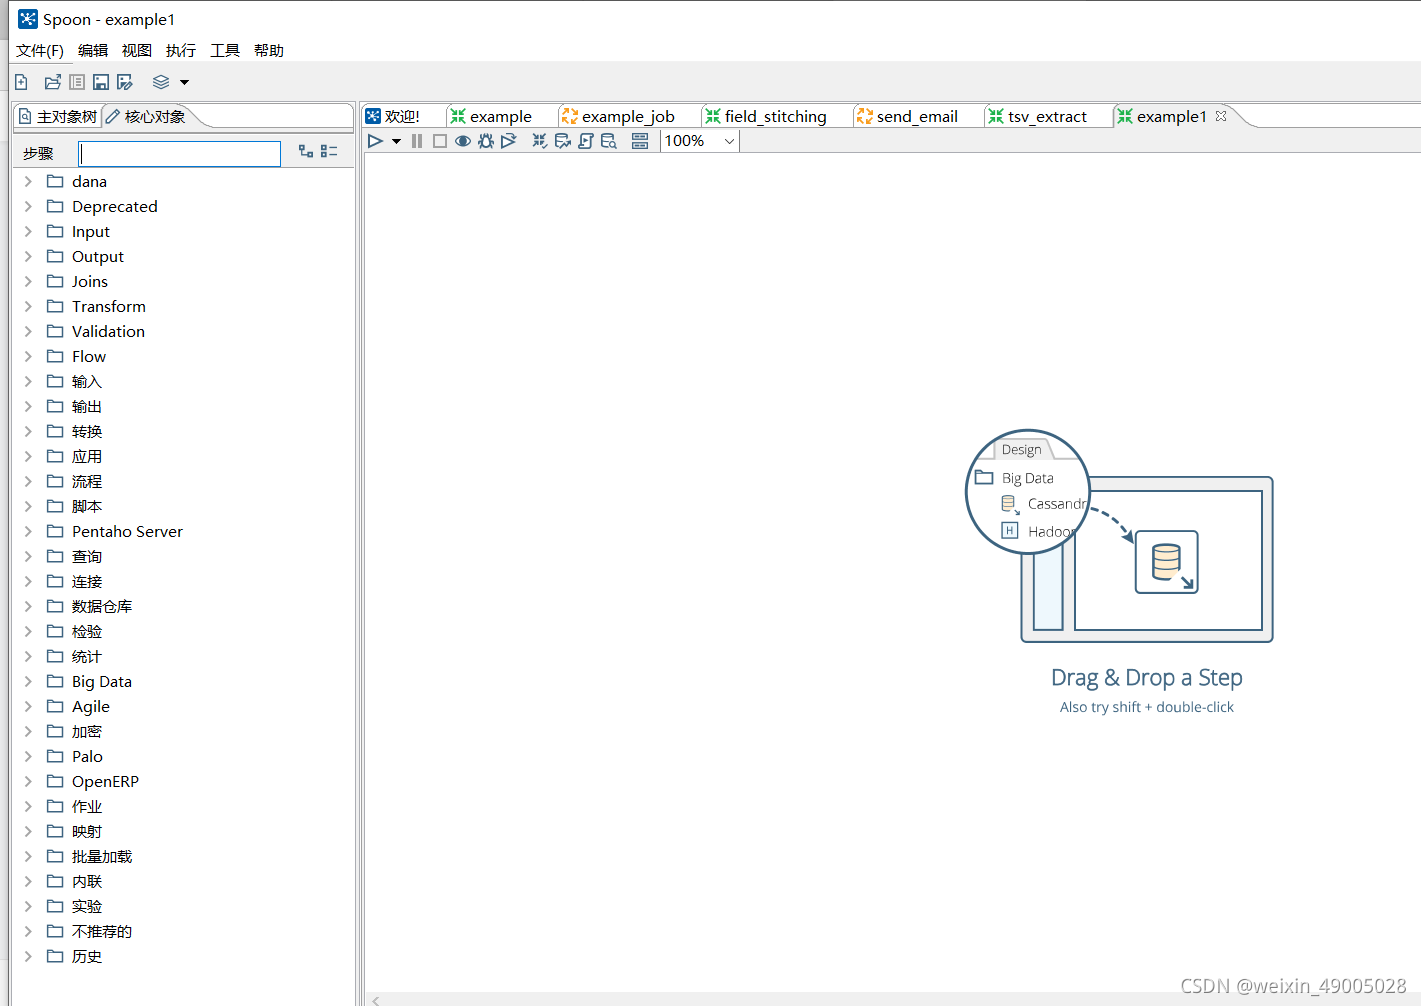
Task: Open the example_job tab
Action: 628,117
